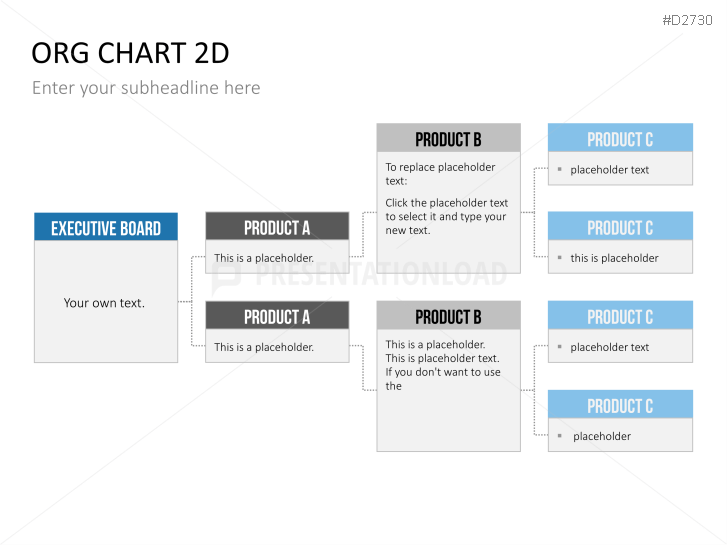Viewport: 727px width, 545px height.
Task: Click 'Your own text.' in Executive Board box
Action: coord(104,303)
